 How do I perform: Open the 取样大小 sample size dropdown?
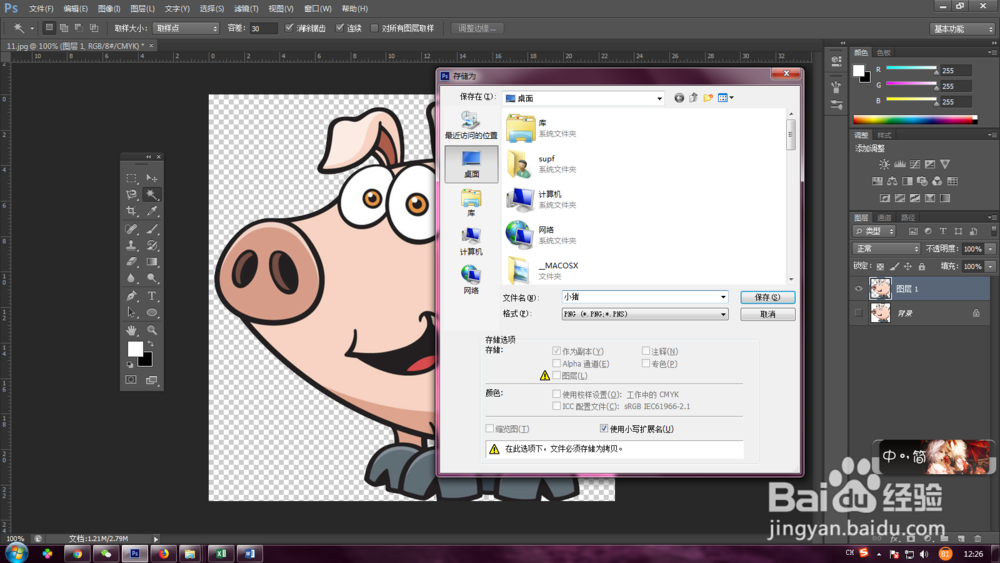coord(186,28)
